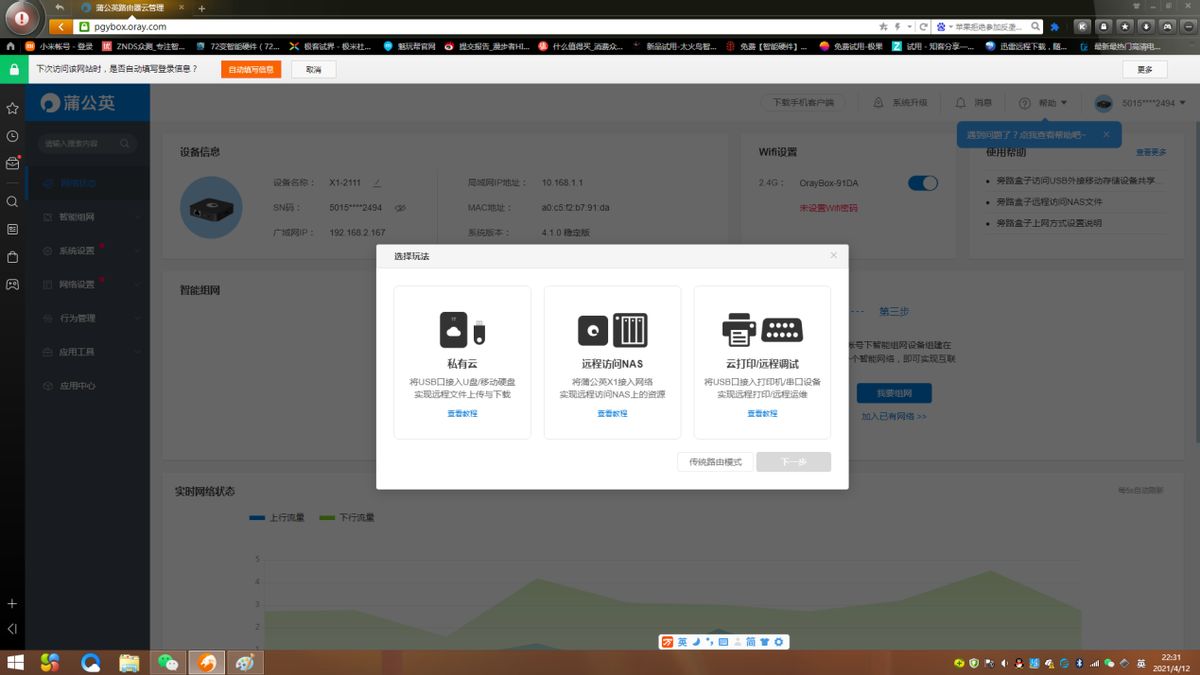Open the 72变智能硬件 bookmark
1200x675 pixels.
pos(238,46)
